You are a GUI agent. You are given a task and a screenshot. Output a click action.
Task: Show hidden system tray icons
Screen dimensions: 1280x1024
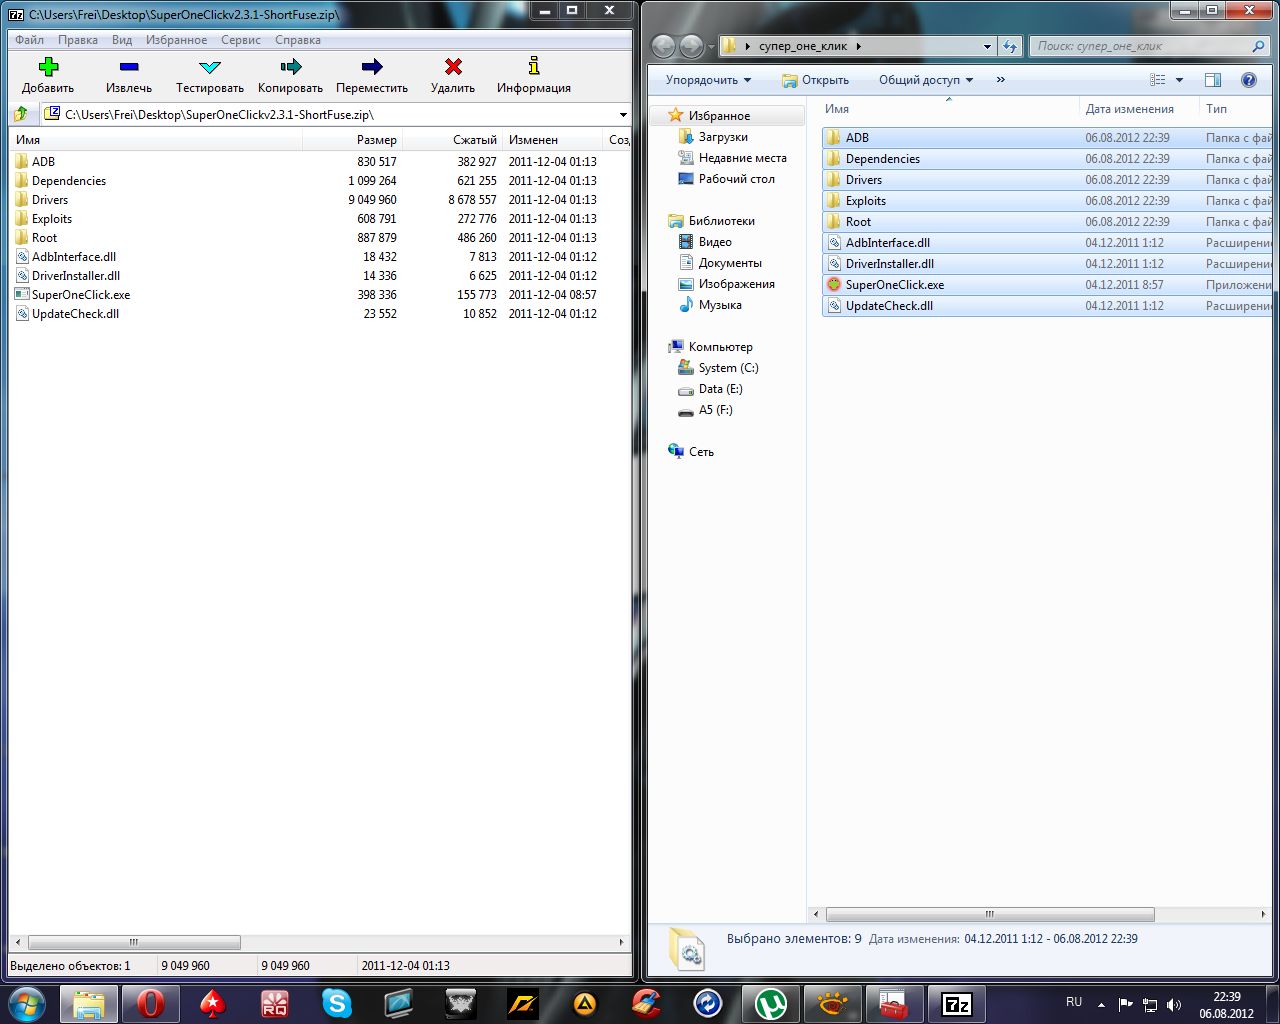[1101, 1004]
